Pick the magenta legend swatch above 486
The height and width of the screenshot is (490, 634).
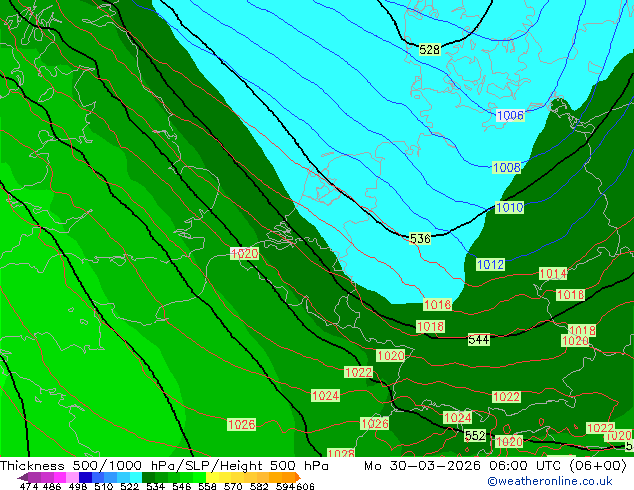coord(60,477)
